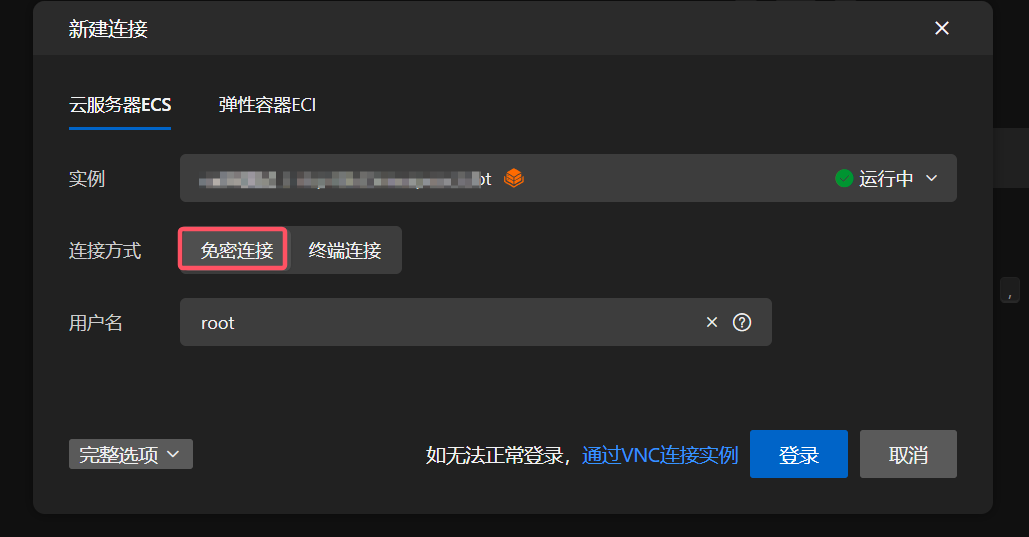
Task: Click the blue 登录 button
Action: 799,454
